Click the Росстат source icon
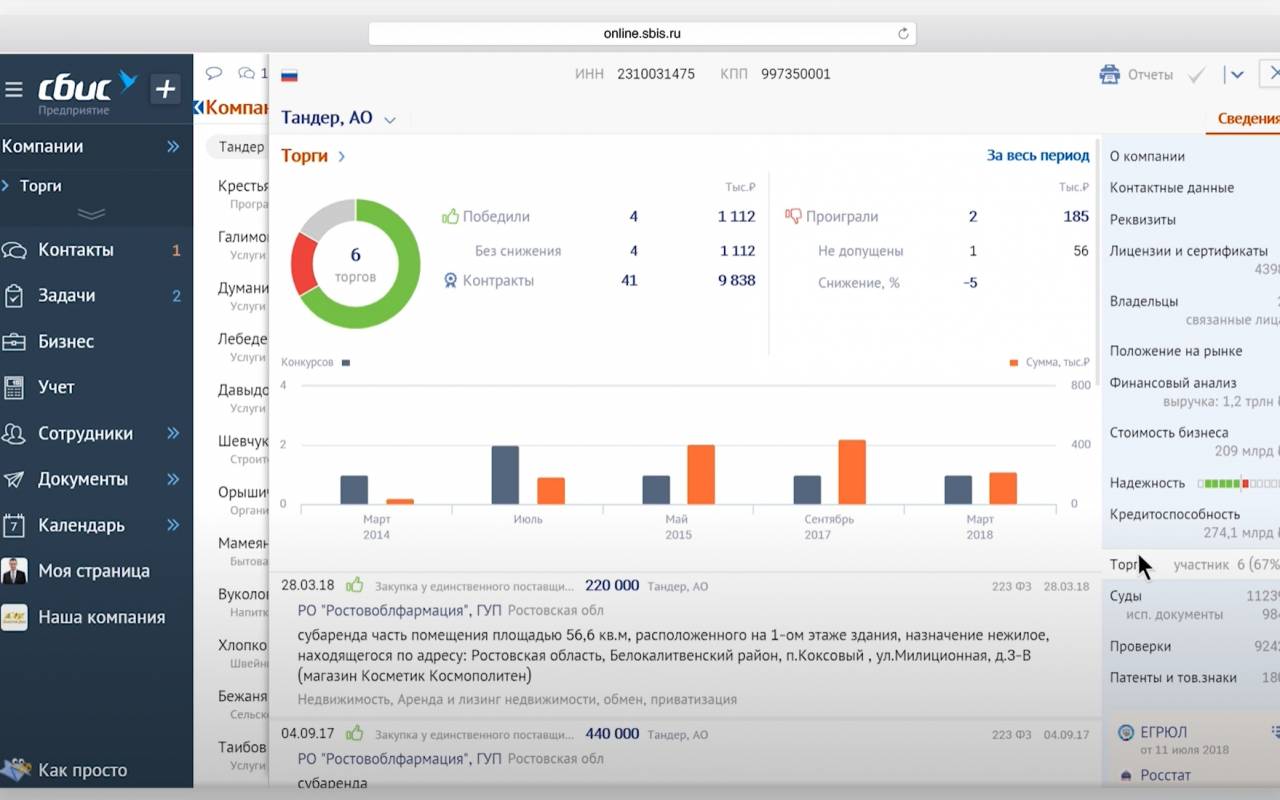This screenshot has width=1280, height=800. pos(1125,775)
